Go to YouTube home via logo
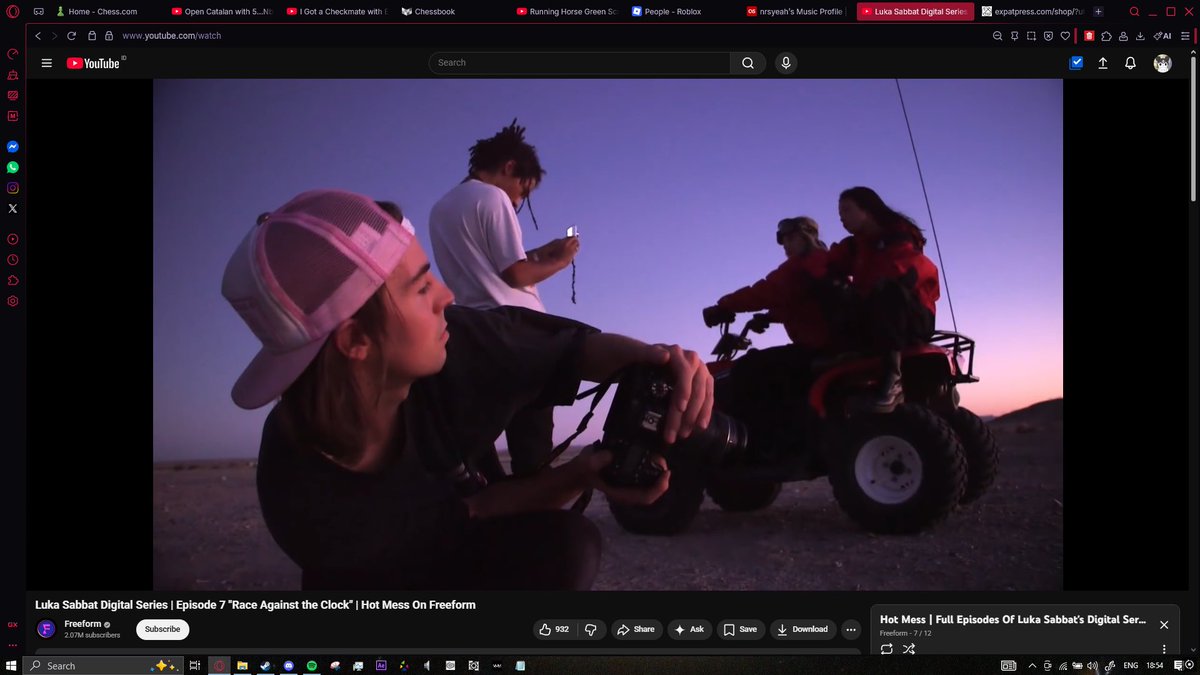Screen dimensions: 1200x675 click(x=93, y=63)
